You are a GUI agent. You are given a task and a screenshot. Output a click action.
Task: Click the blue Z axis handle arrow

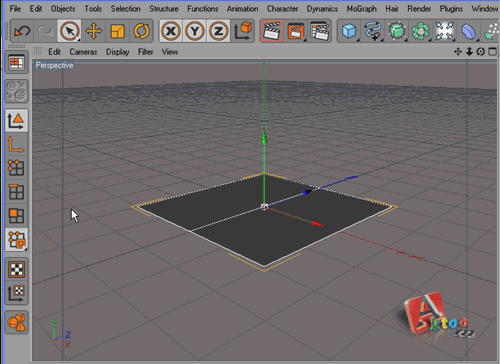pyautogui.click(x=307, y=192)
